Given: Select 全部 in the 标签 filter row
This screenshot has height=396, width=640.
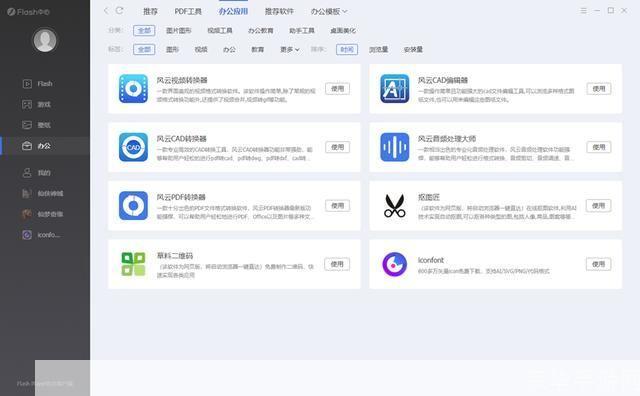Looking at the screenshot, I should tap(144, 49).
